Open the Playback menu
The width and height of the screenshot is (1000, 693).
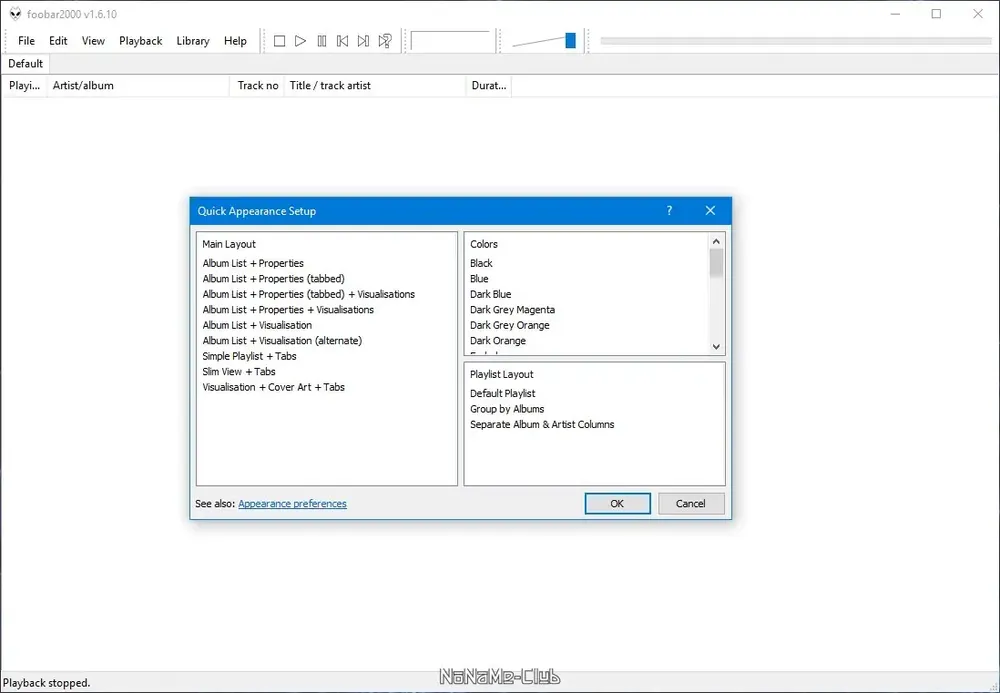click(140, 41)
